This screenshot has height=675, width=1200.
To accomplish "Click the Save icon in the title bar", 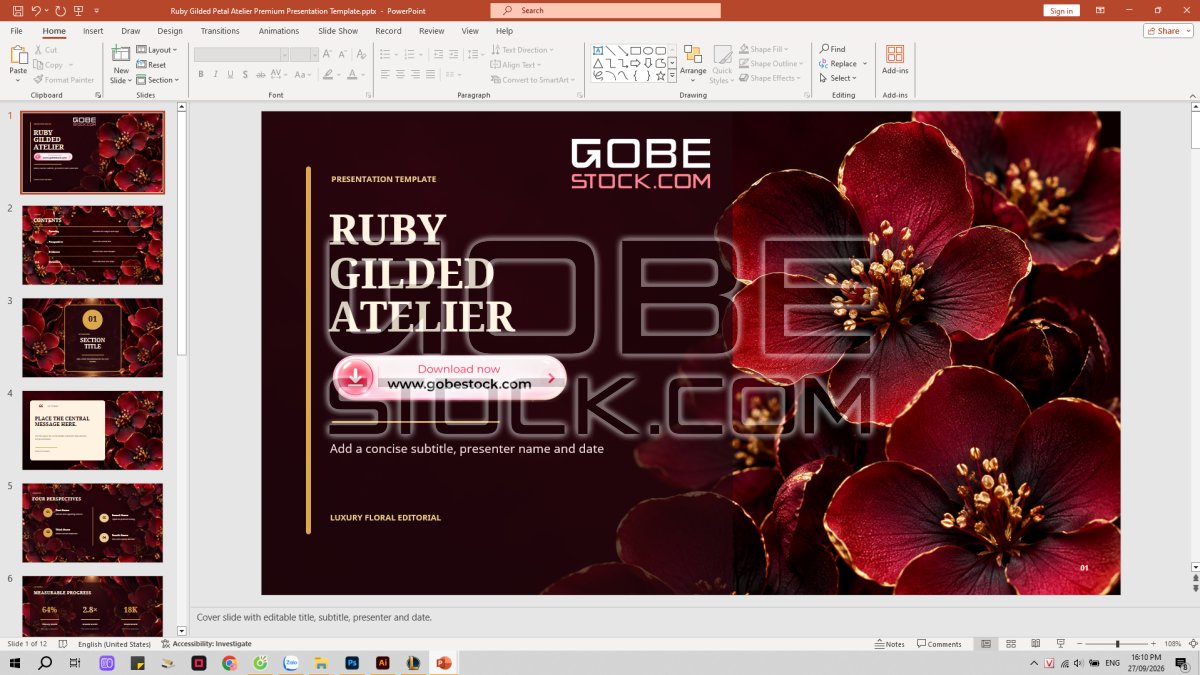I will click(x=17, y=10).
